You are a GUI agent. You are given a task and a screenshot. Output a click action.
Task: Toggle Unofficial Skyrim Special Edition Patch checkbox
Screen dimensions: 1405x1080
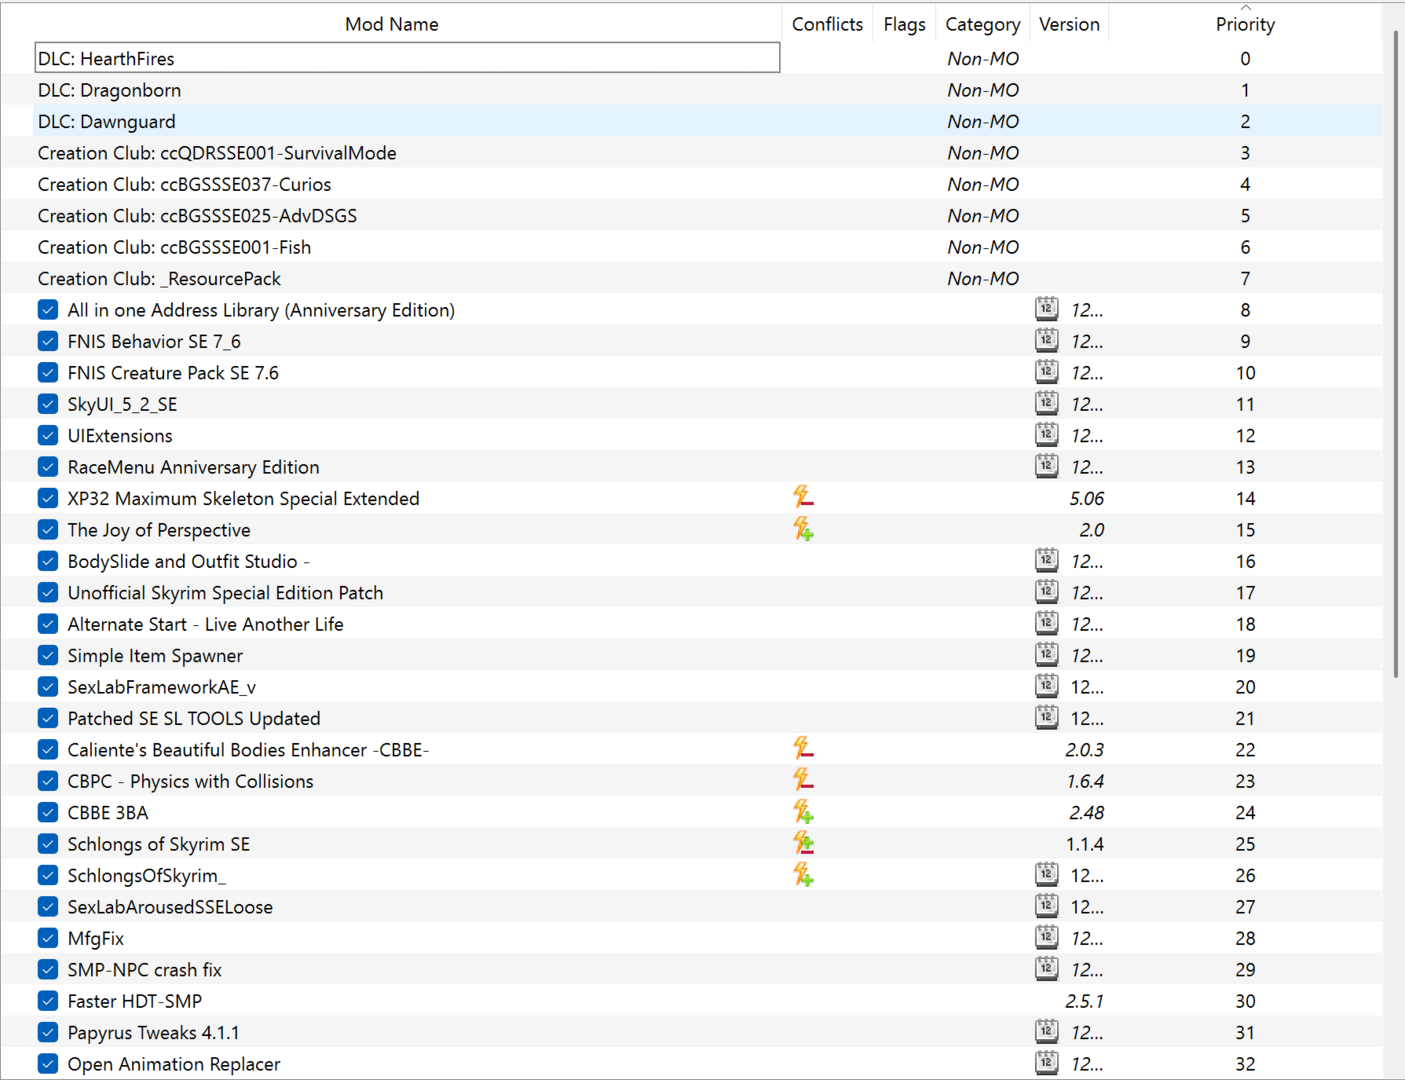click(x=48, y=592)
